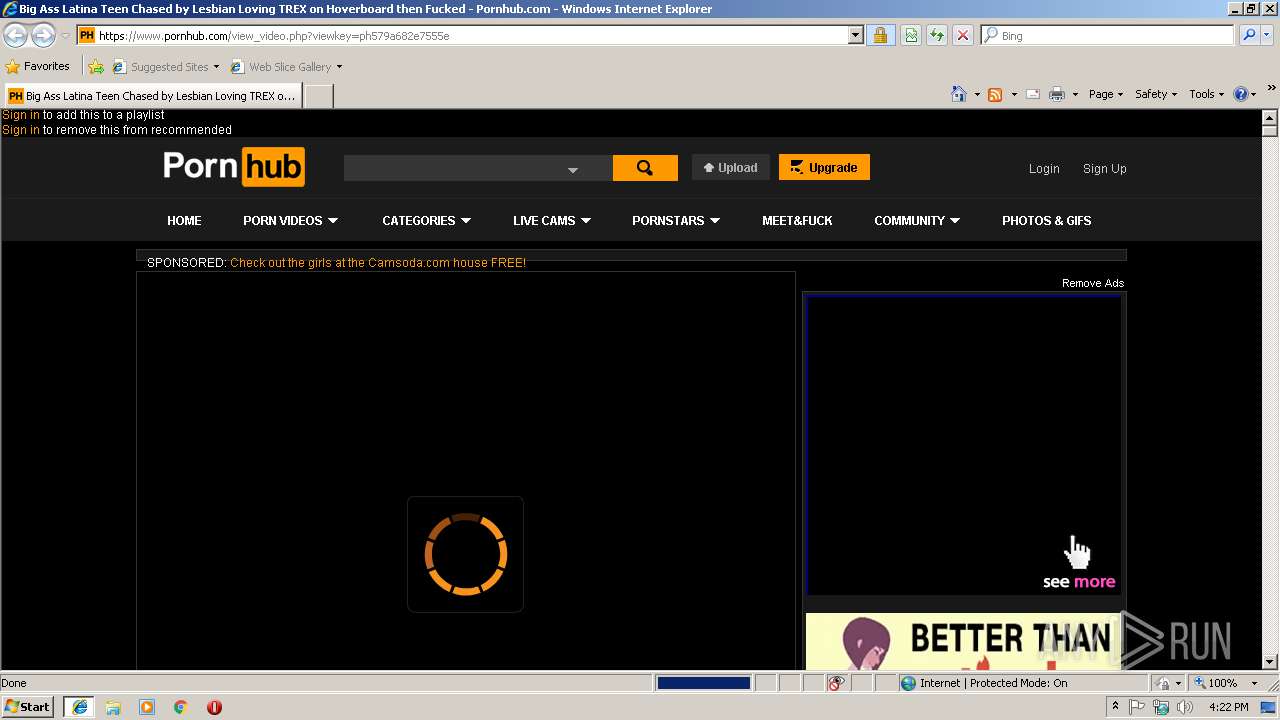
Task: Click the Login link
Action: click(x=1044, y=169)
